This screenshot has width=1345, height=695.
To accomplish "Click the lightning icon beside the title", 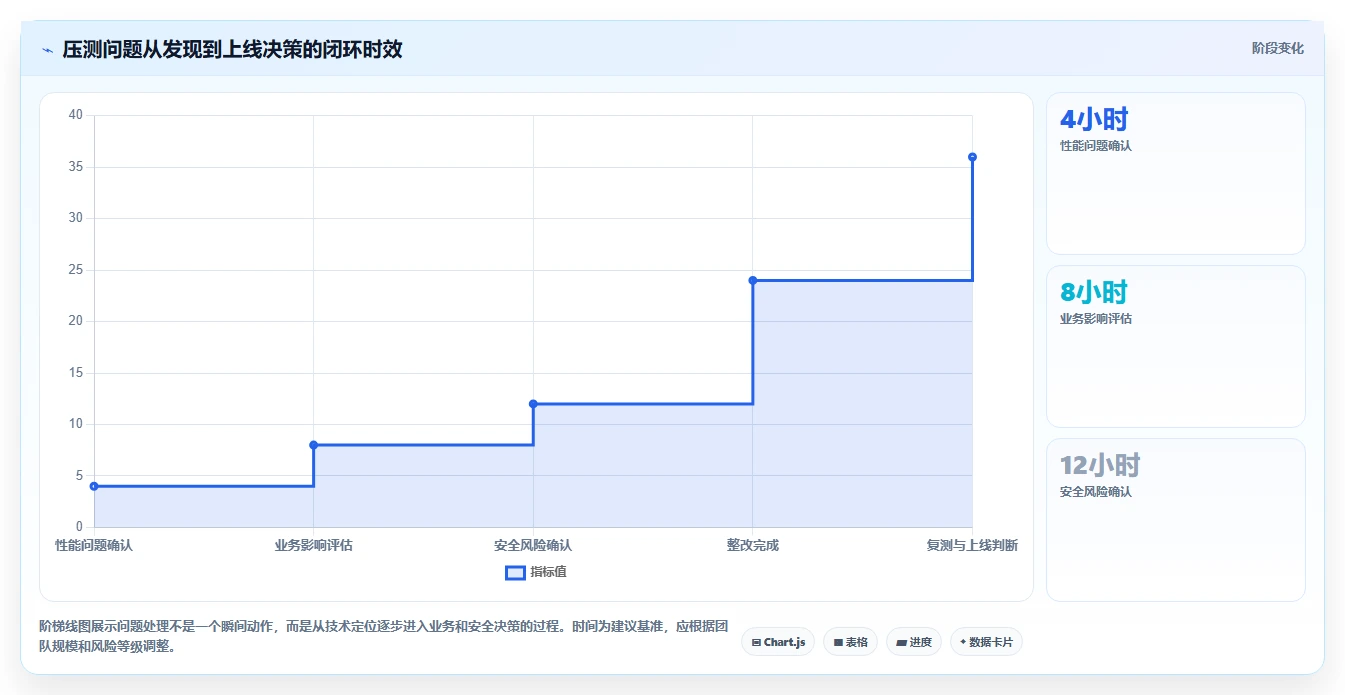I will [x=47, y=50].
